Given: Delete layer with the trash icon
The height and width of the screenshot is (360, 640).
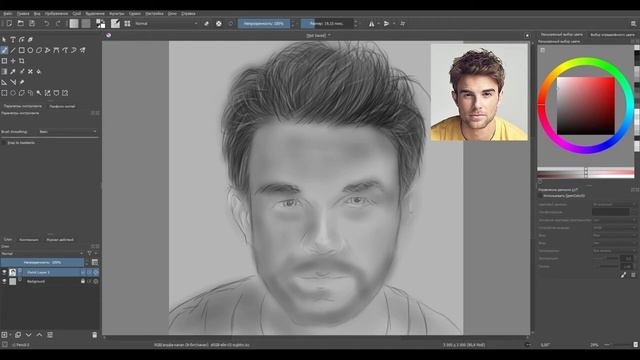Looking at the screenshot, I should [95, 335].
